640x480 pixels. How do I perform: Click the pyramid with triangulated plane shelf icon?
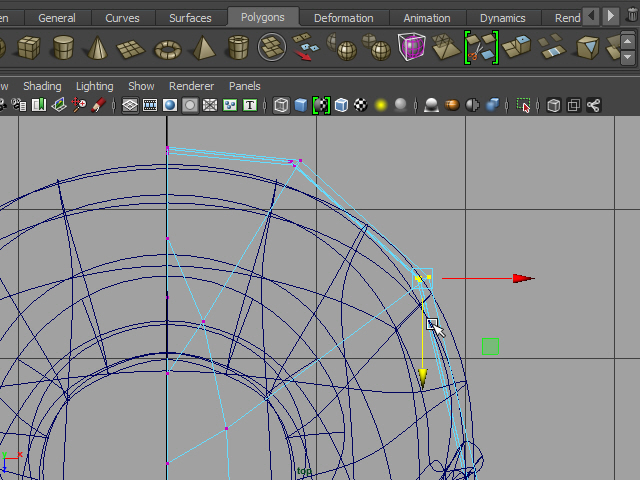coord(446,47)
